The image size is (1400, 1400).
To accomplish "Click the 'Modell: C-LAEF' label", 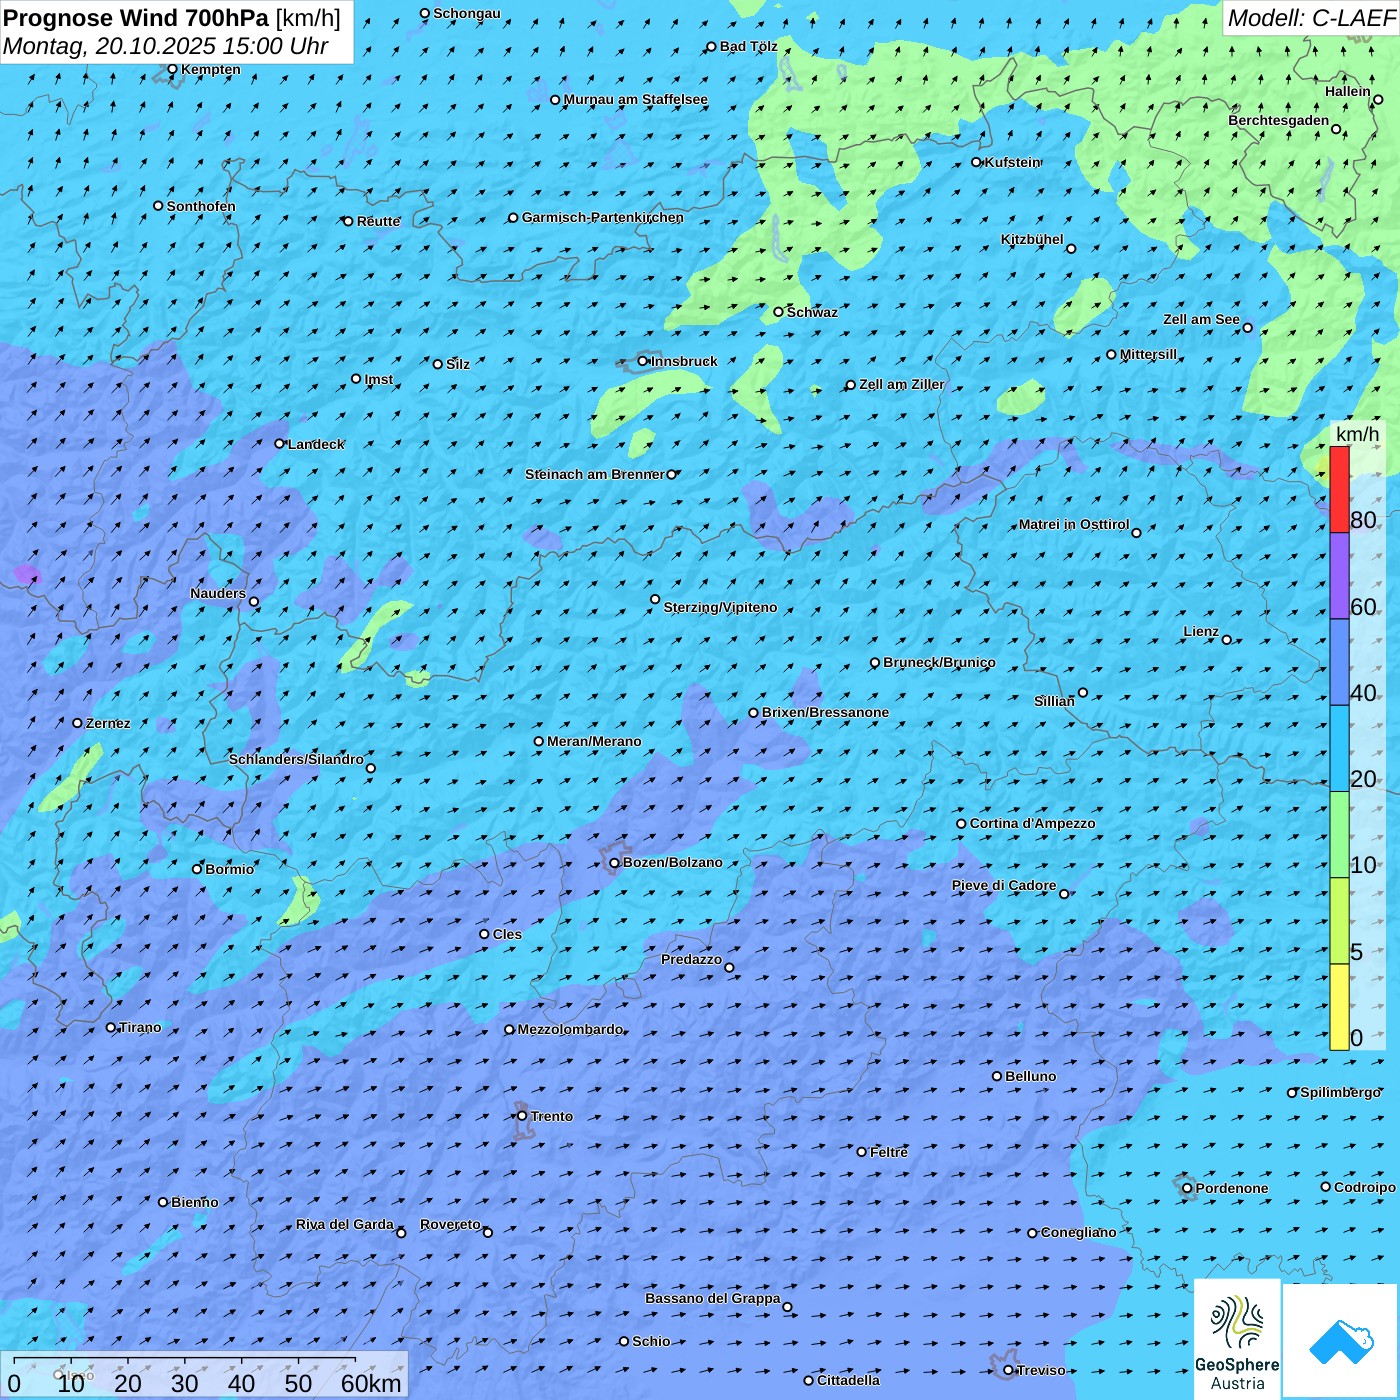I will [1311, 18].
